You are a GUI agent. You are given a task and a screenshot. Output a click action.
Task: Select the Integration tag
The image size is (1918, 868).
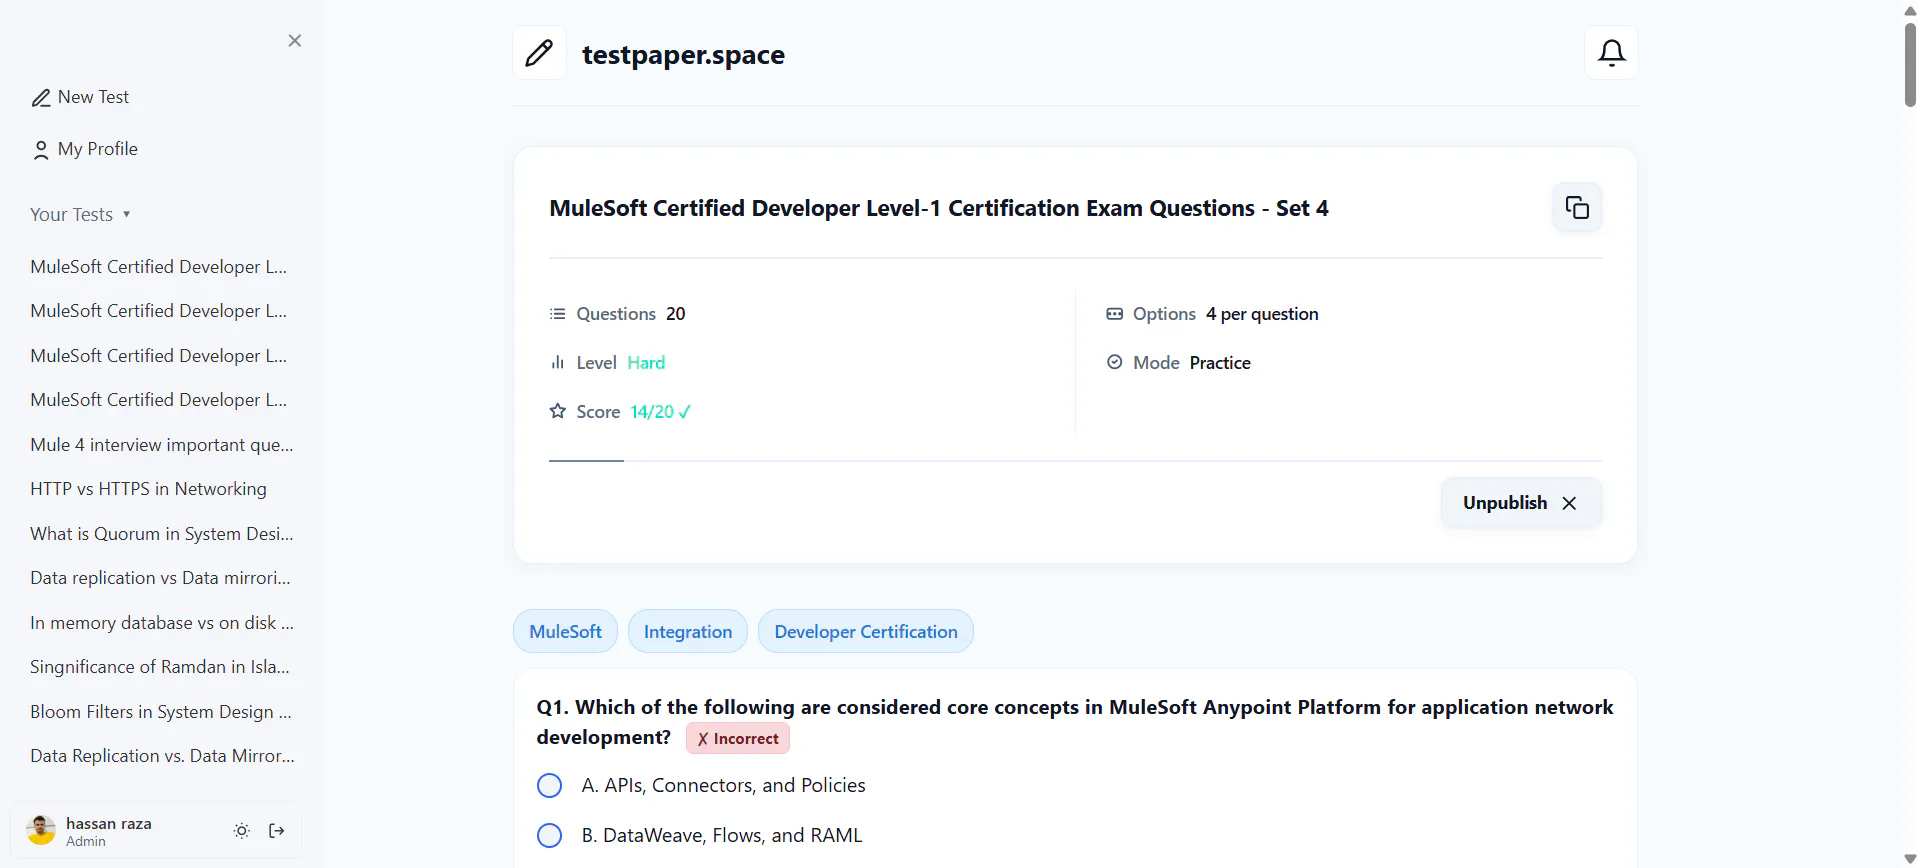coord(688,632)
